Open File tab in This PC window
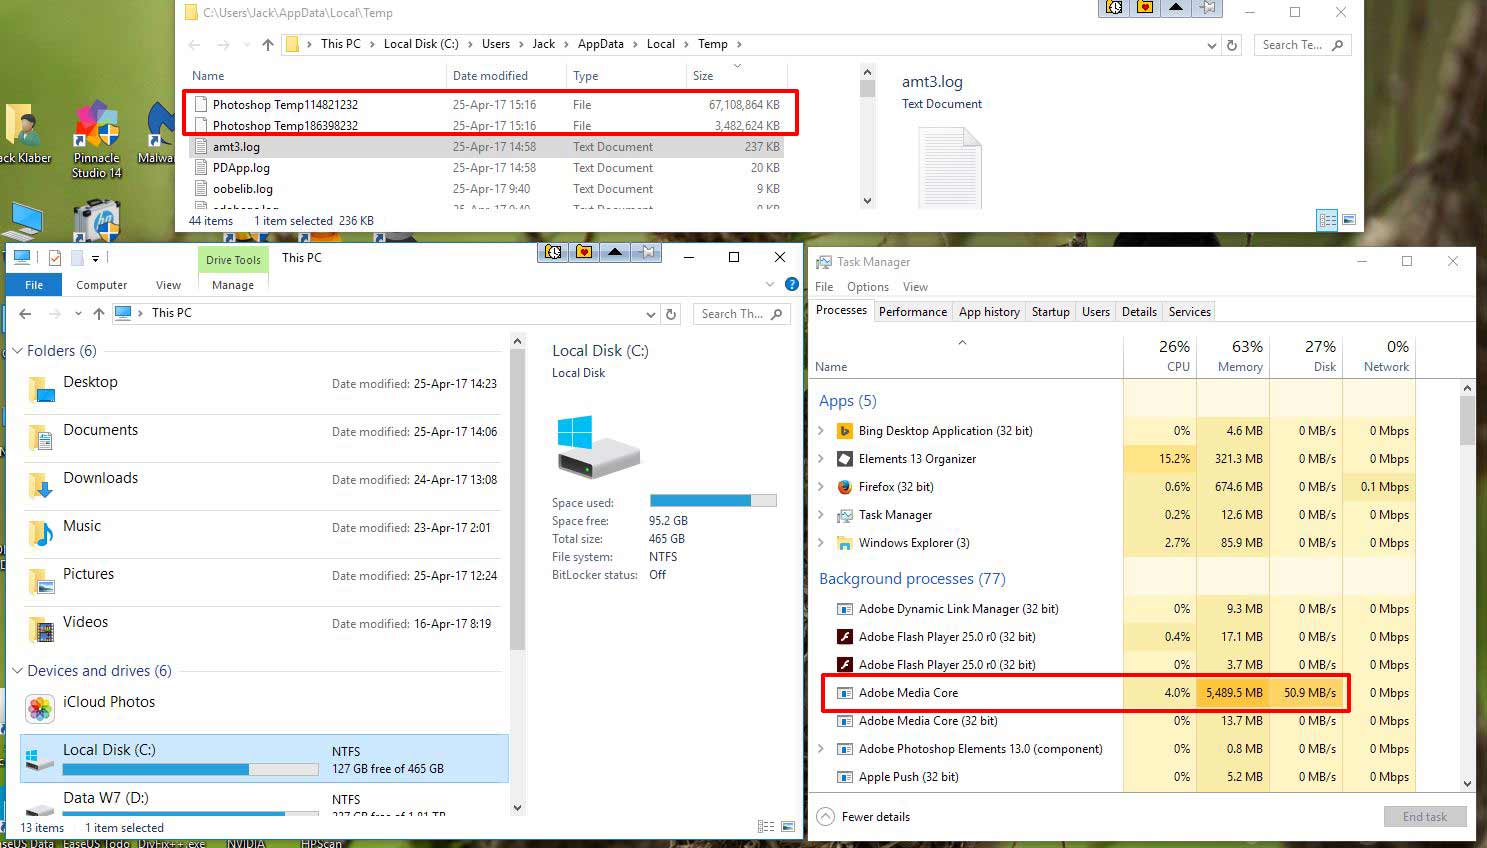This screenshot has height=848, width=1487. click(x=34, y=285)
